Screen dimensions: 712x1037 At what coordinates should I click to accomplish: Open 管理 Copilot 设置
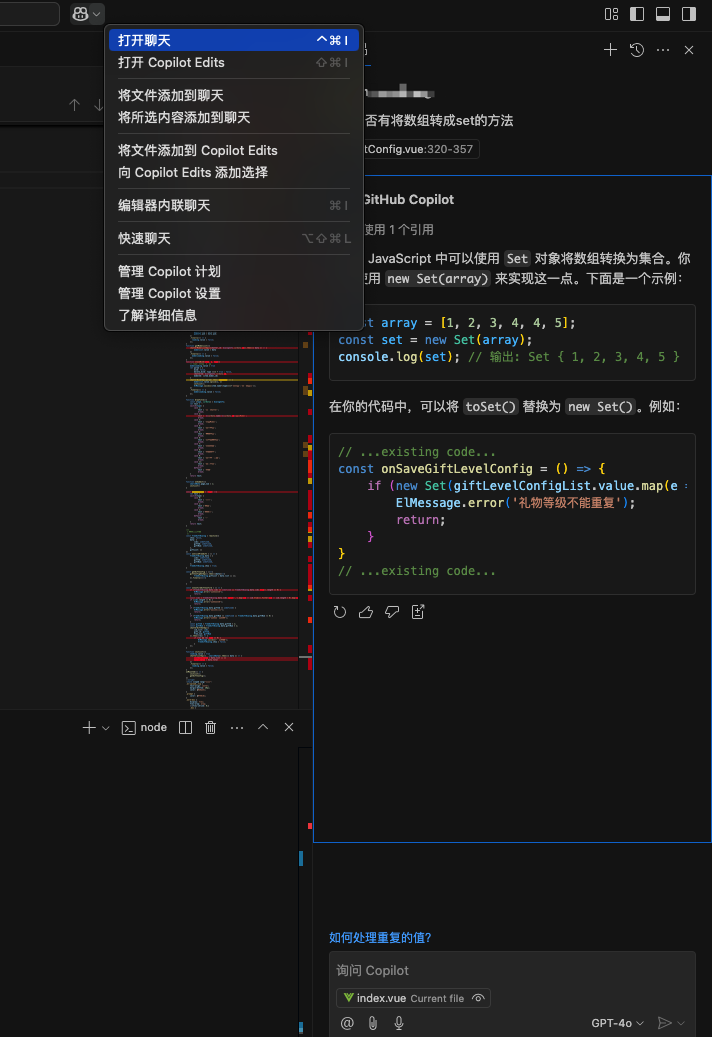pos(233,293)
